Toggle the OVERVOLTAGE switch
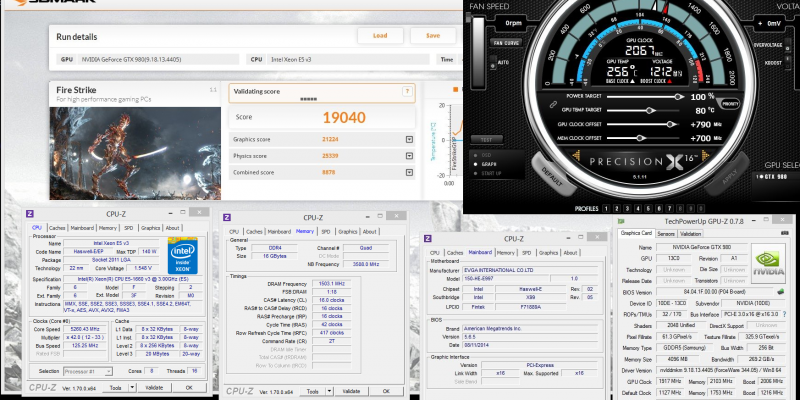The width and height of the screenshot is (800, 400). [788, 45]
